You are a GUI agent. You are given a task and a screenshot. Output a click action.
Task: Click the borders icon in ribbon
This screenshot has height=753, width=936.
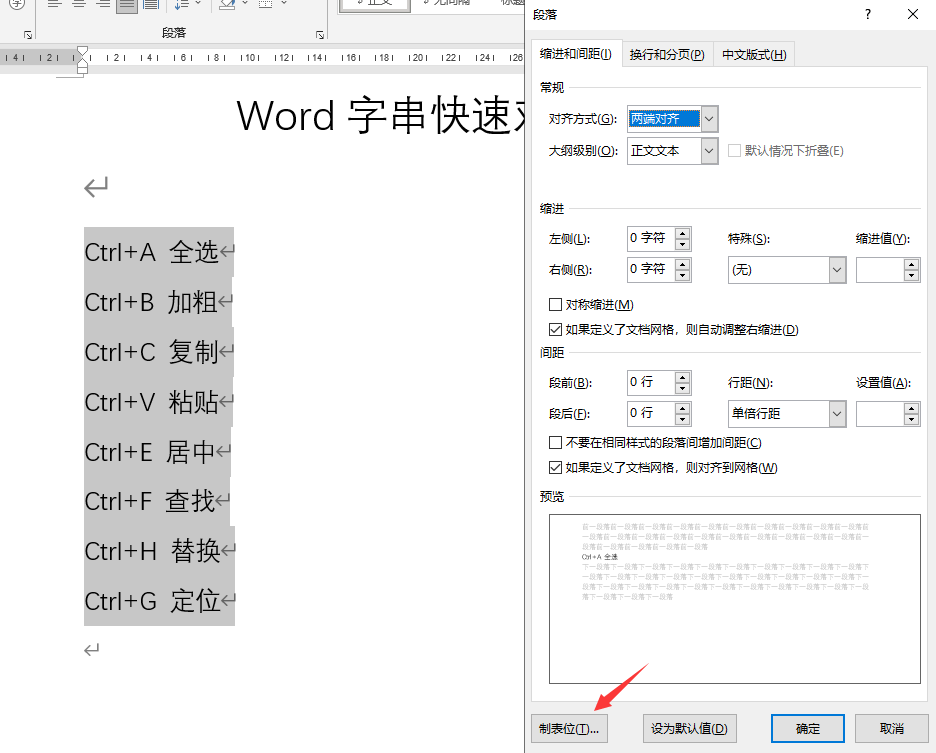[x=266, y=5]
